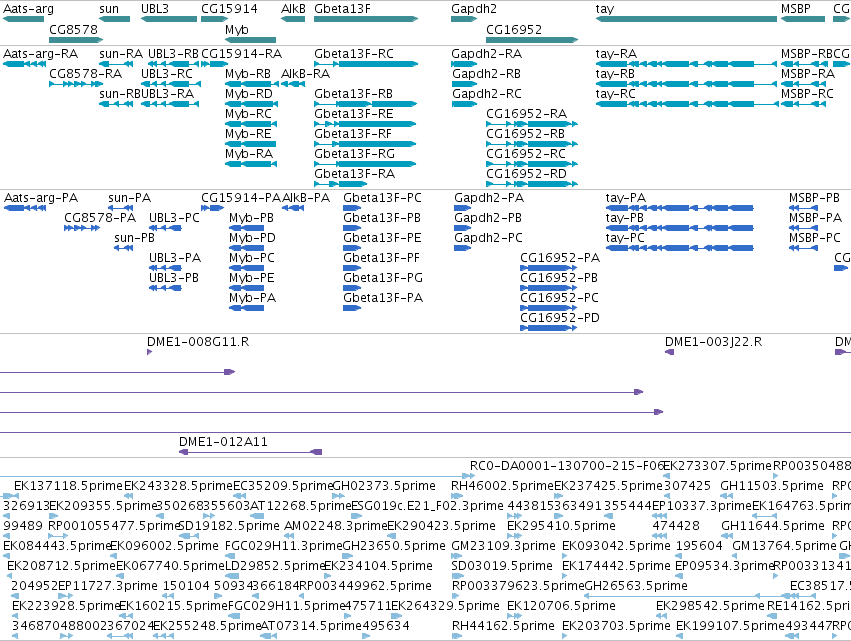The image size is (851, 641).
Task: Click transcript MSBP-RA label
Action: 808,74
